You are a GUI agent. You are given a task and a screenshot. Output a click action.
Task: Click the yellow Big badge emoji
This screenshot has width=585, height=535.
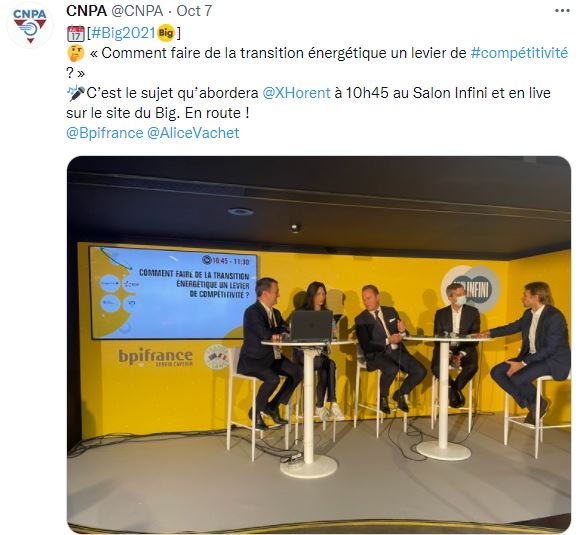click(166, 33)
